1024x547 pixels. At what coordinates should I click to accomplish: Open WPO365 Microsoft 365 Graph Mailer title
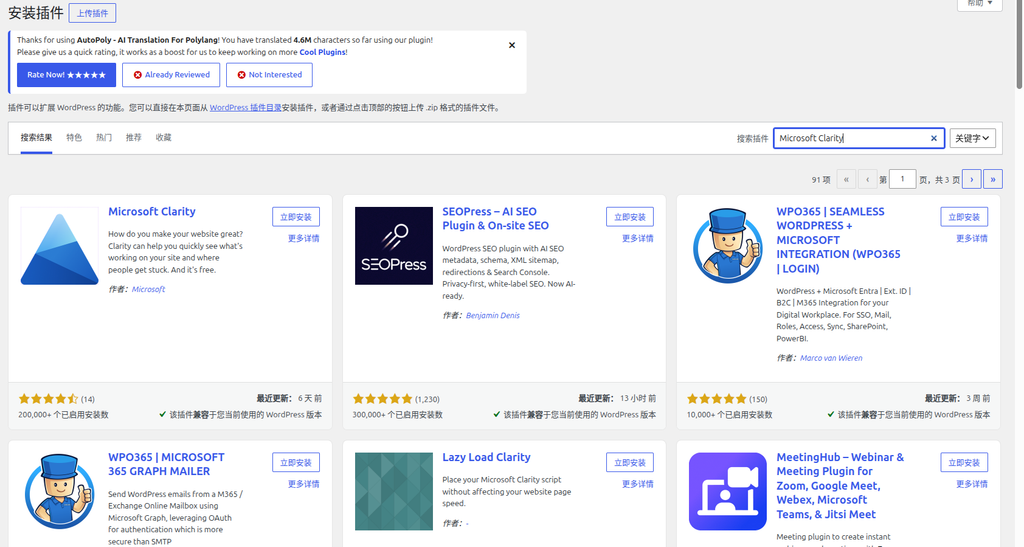(x=166, y=464)
